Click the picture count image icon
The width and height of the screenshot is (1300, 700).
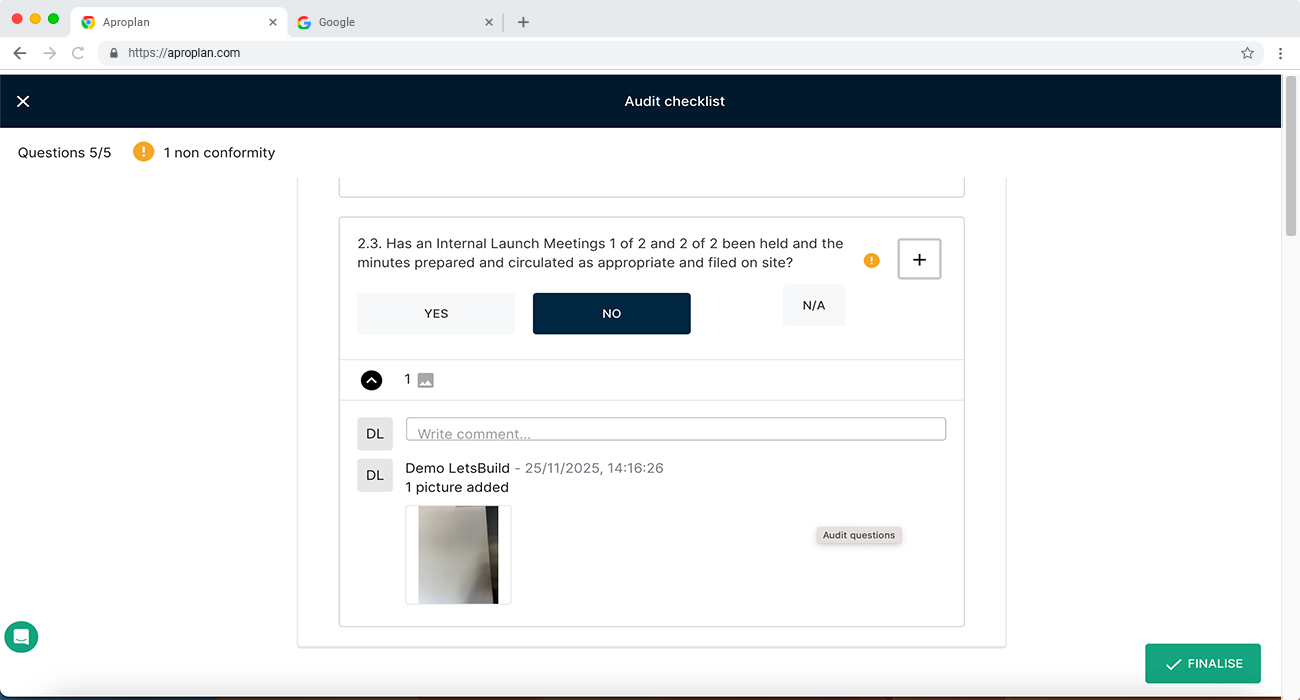(425, 380)
